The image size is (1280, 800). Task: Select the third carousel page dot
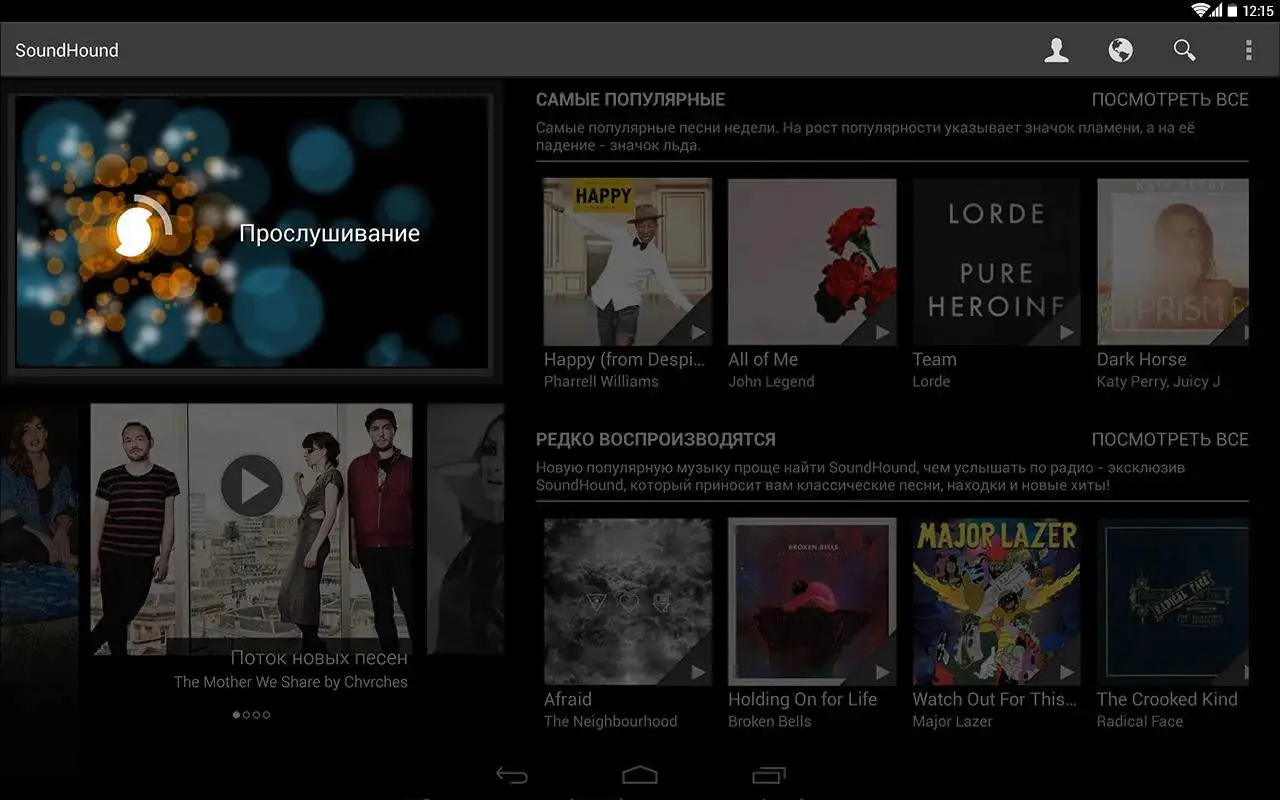[x=256, y=715]
